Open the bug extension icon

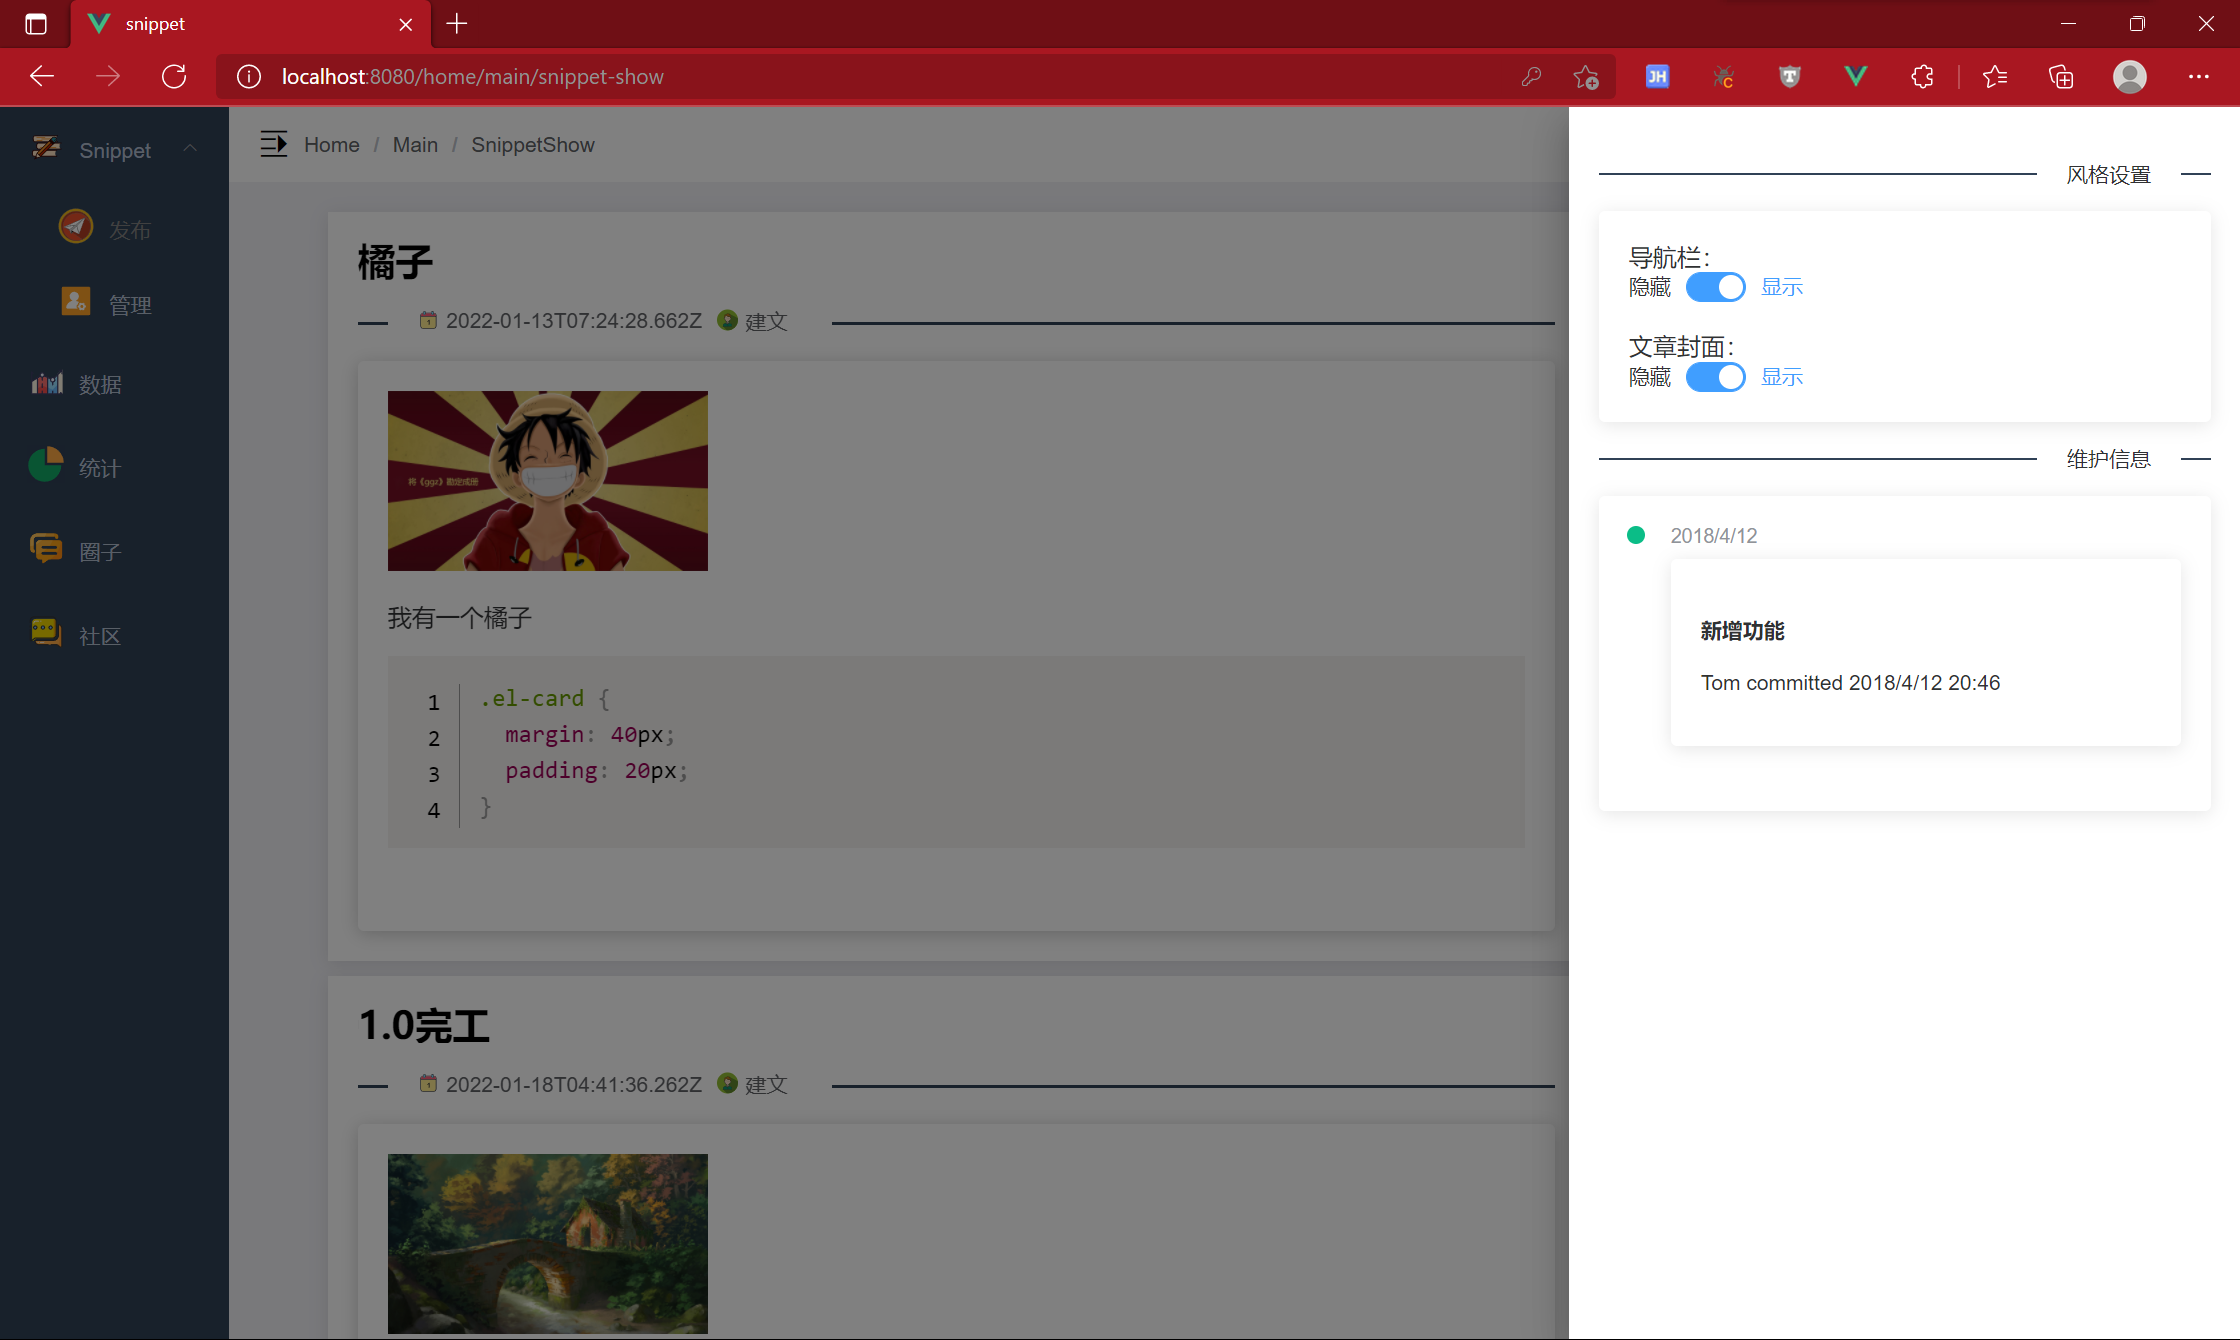pos(1723,76)
